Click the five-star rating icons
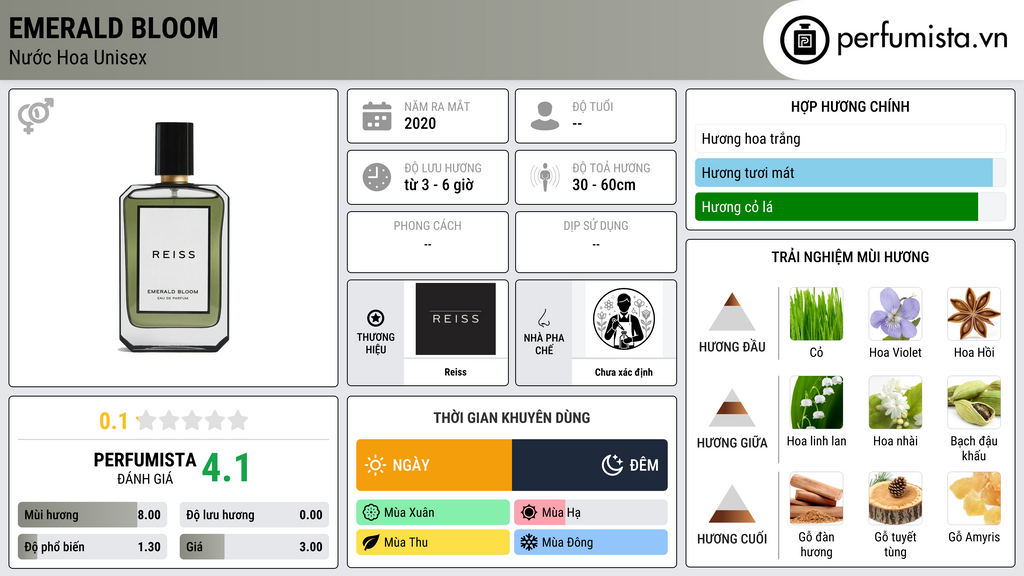 pos(193,420)
